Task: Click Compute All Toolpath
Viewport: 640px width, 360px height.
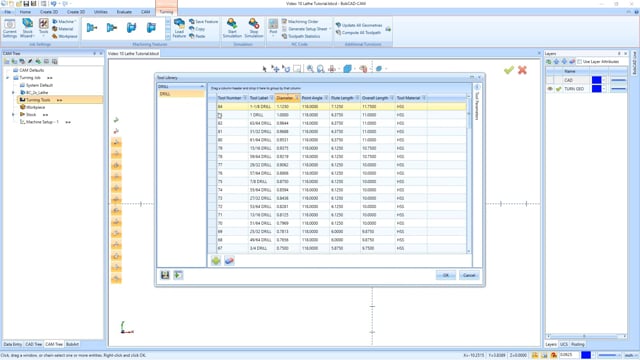Action: coord(358,32)
